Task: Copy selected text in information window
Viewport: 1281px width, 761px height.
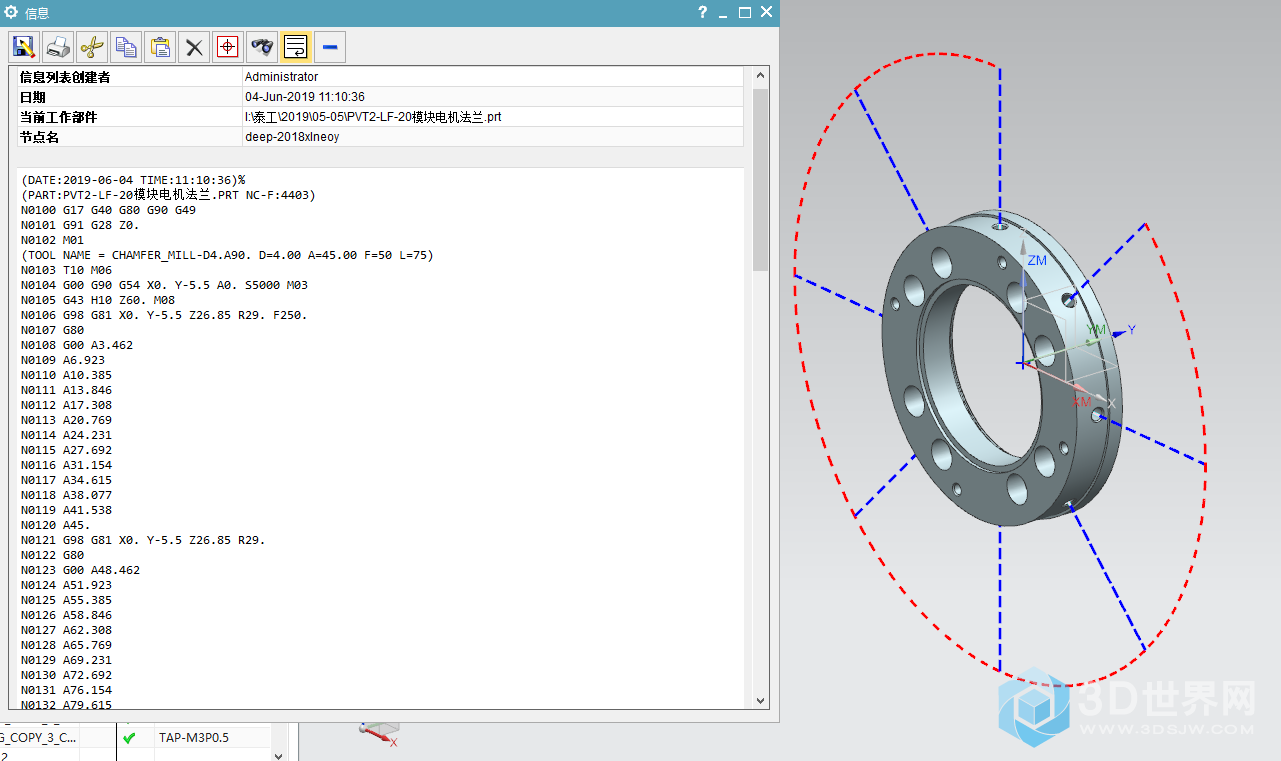Action: (126, 46)
